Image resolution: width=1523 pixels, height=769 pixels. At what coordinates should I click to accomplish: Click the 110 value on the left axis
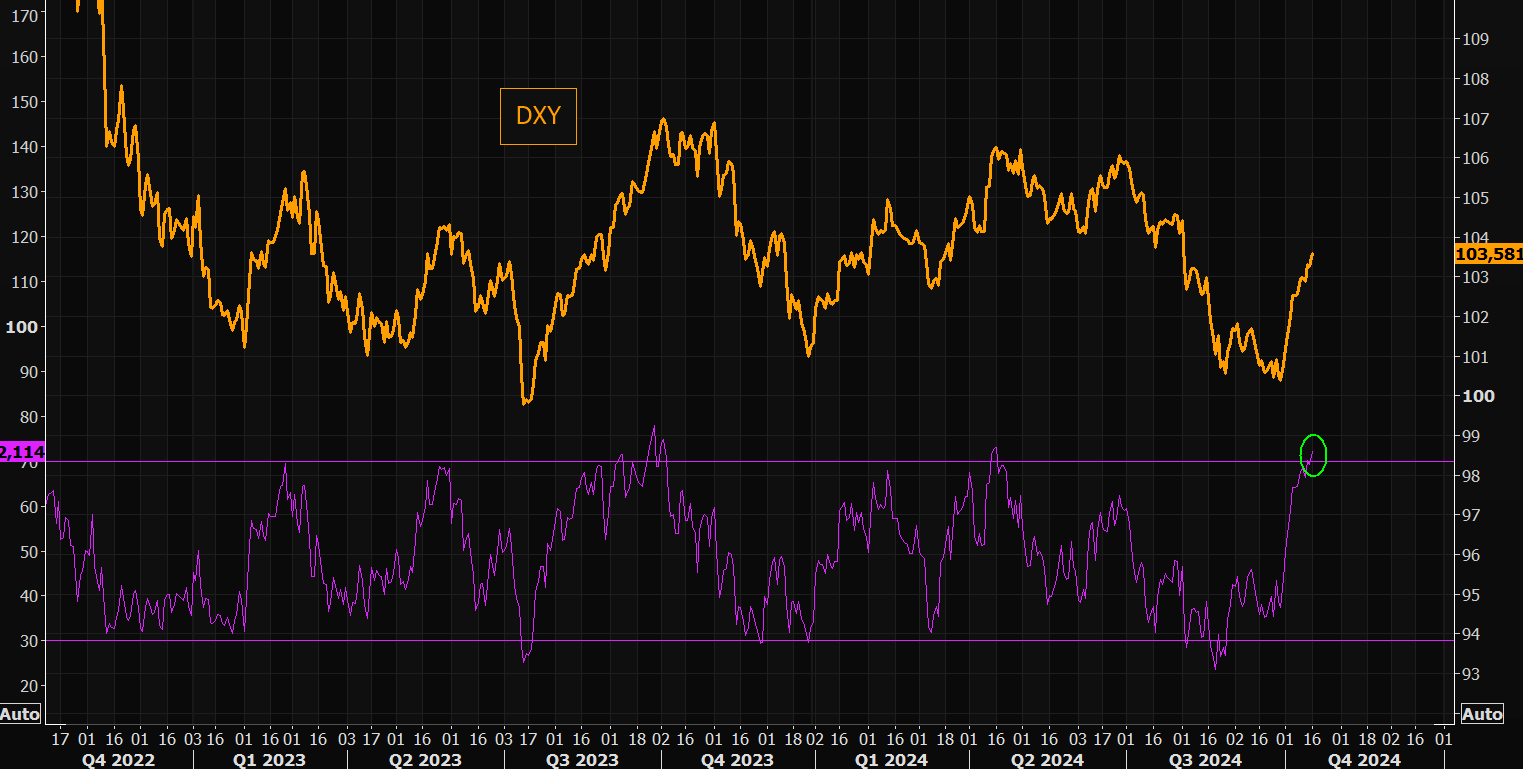pyautogui.click(x=27, y=282)
